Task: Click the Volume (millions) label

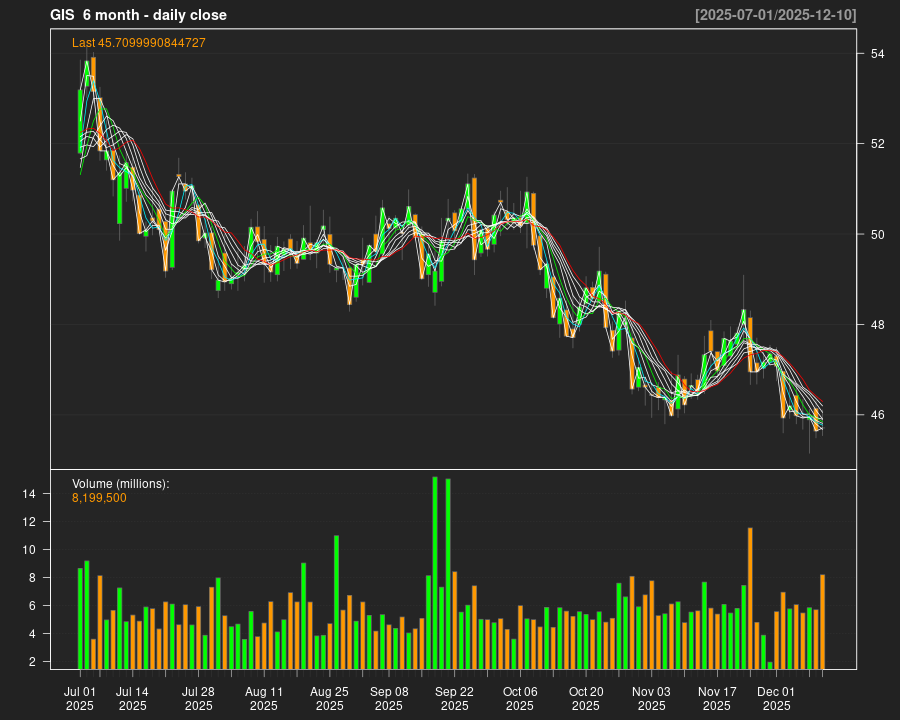Action: pos(121,484)
